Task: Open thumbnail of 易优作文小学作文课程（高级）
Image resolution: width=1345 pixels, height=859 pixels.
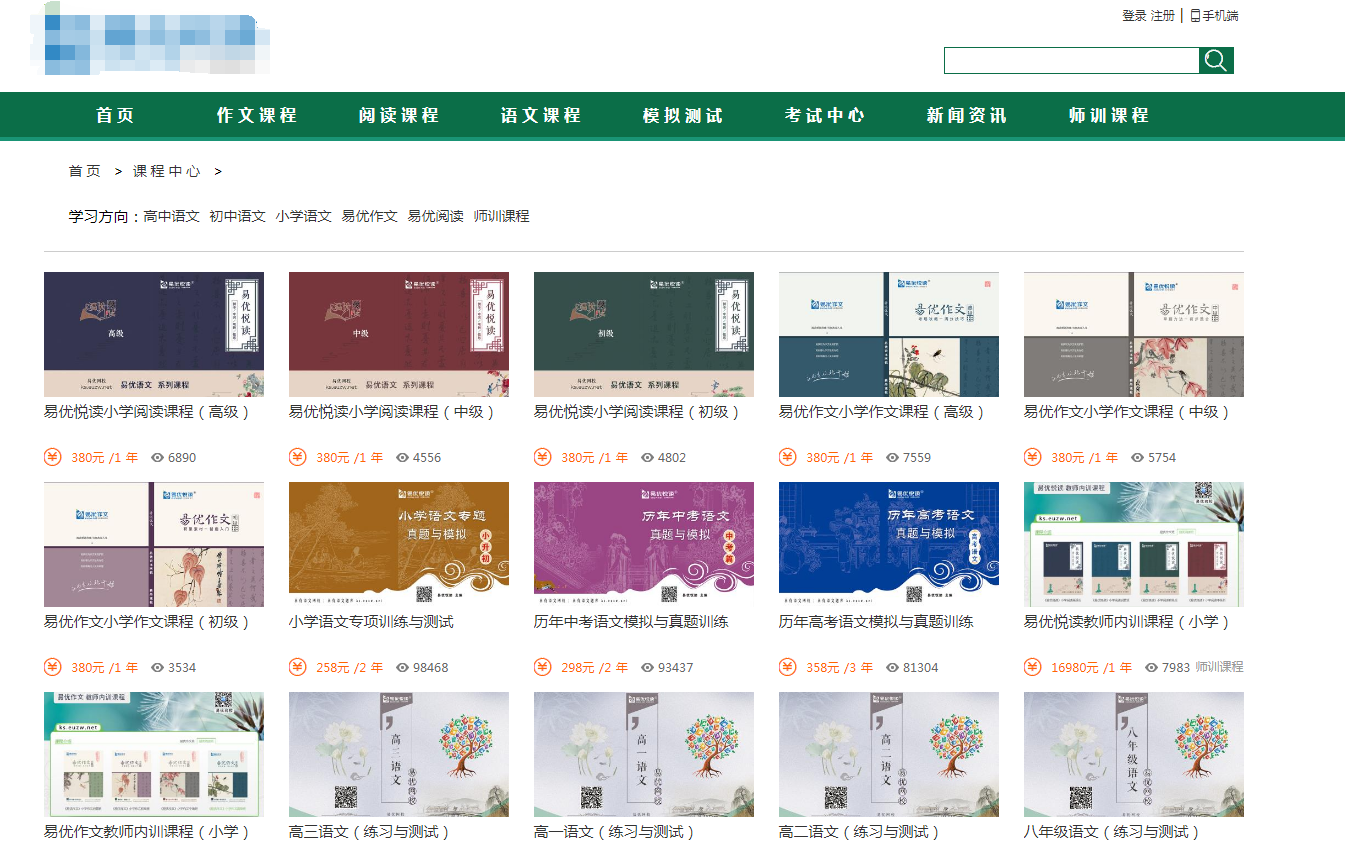Action: (x=889, y=334)
